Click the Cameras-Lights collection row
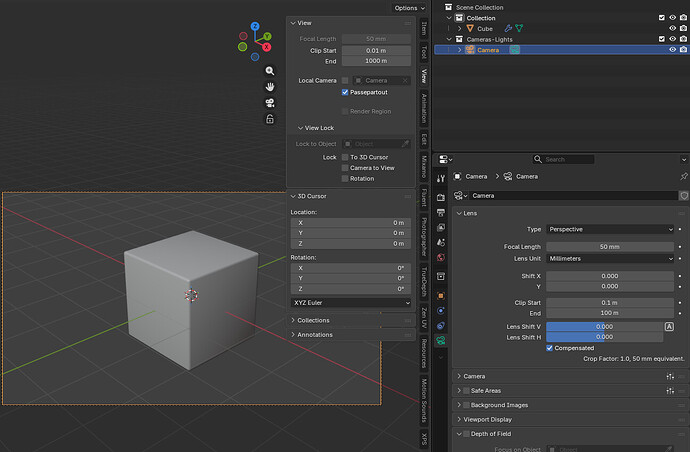 [561, 39]
